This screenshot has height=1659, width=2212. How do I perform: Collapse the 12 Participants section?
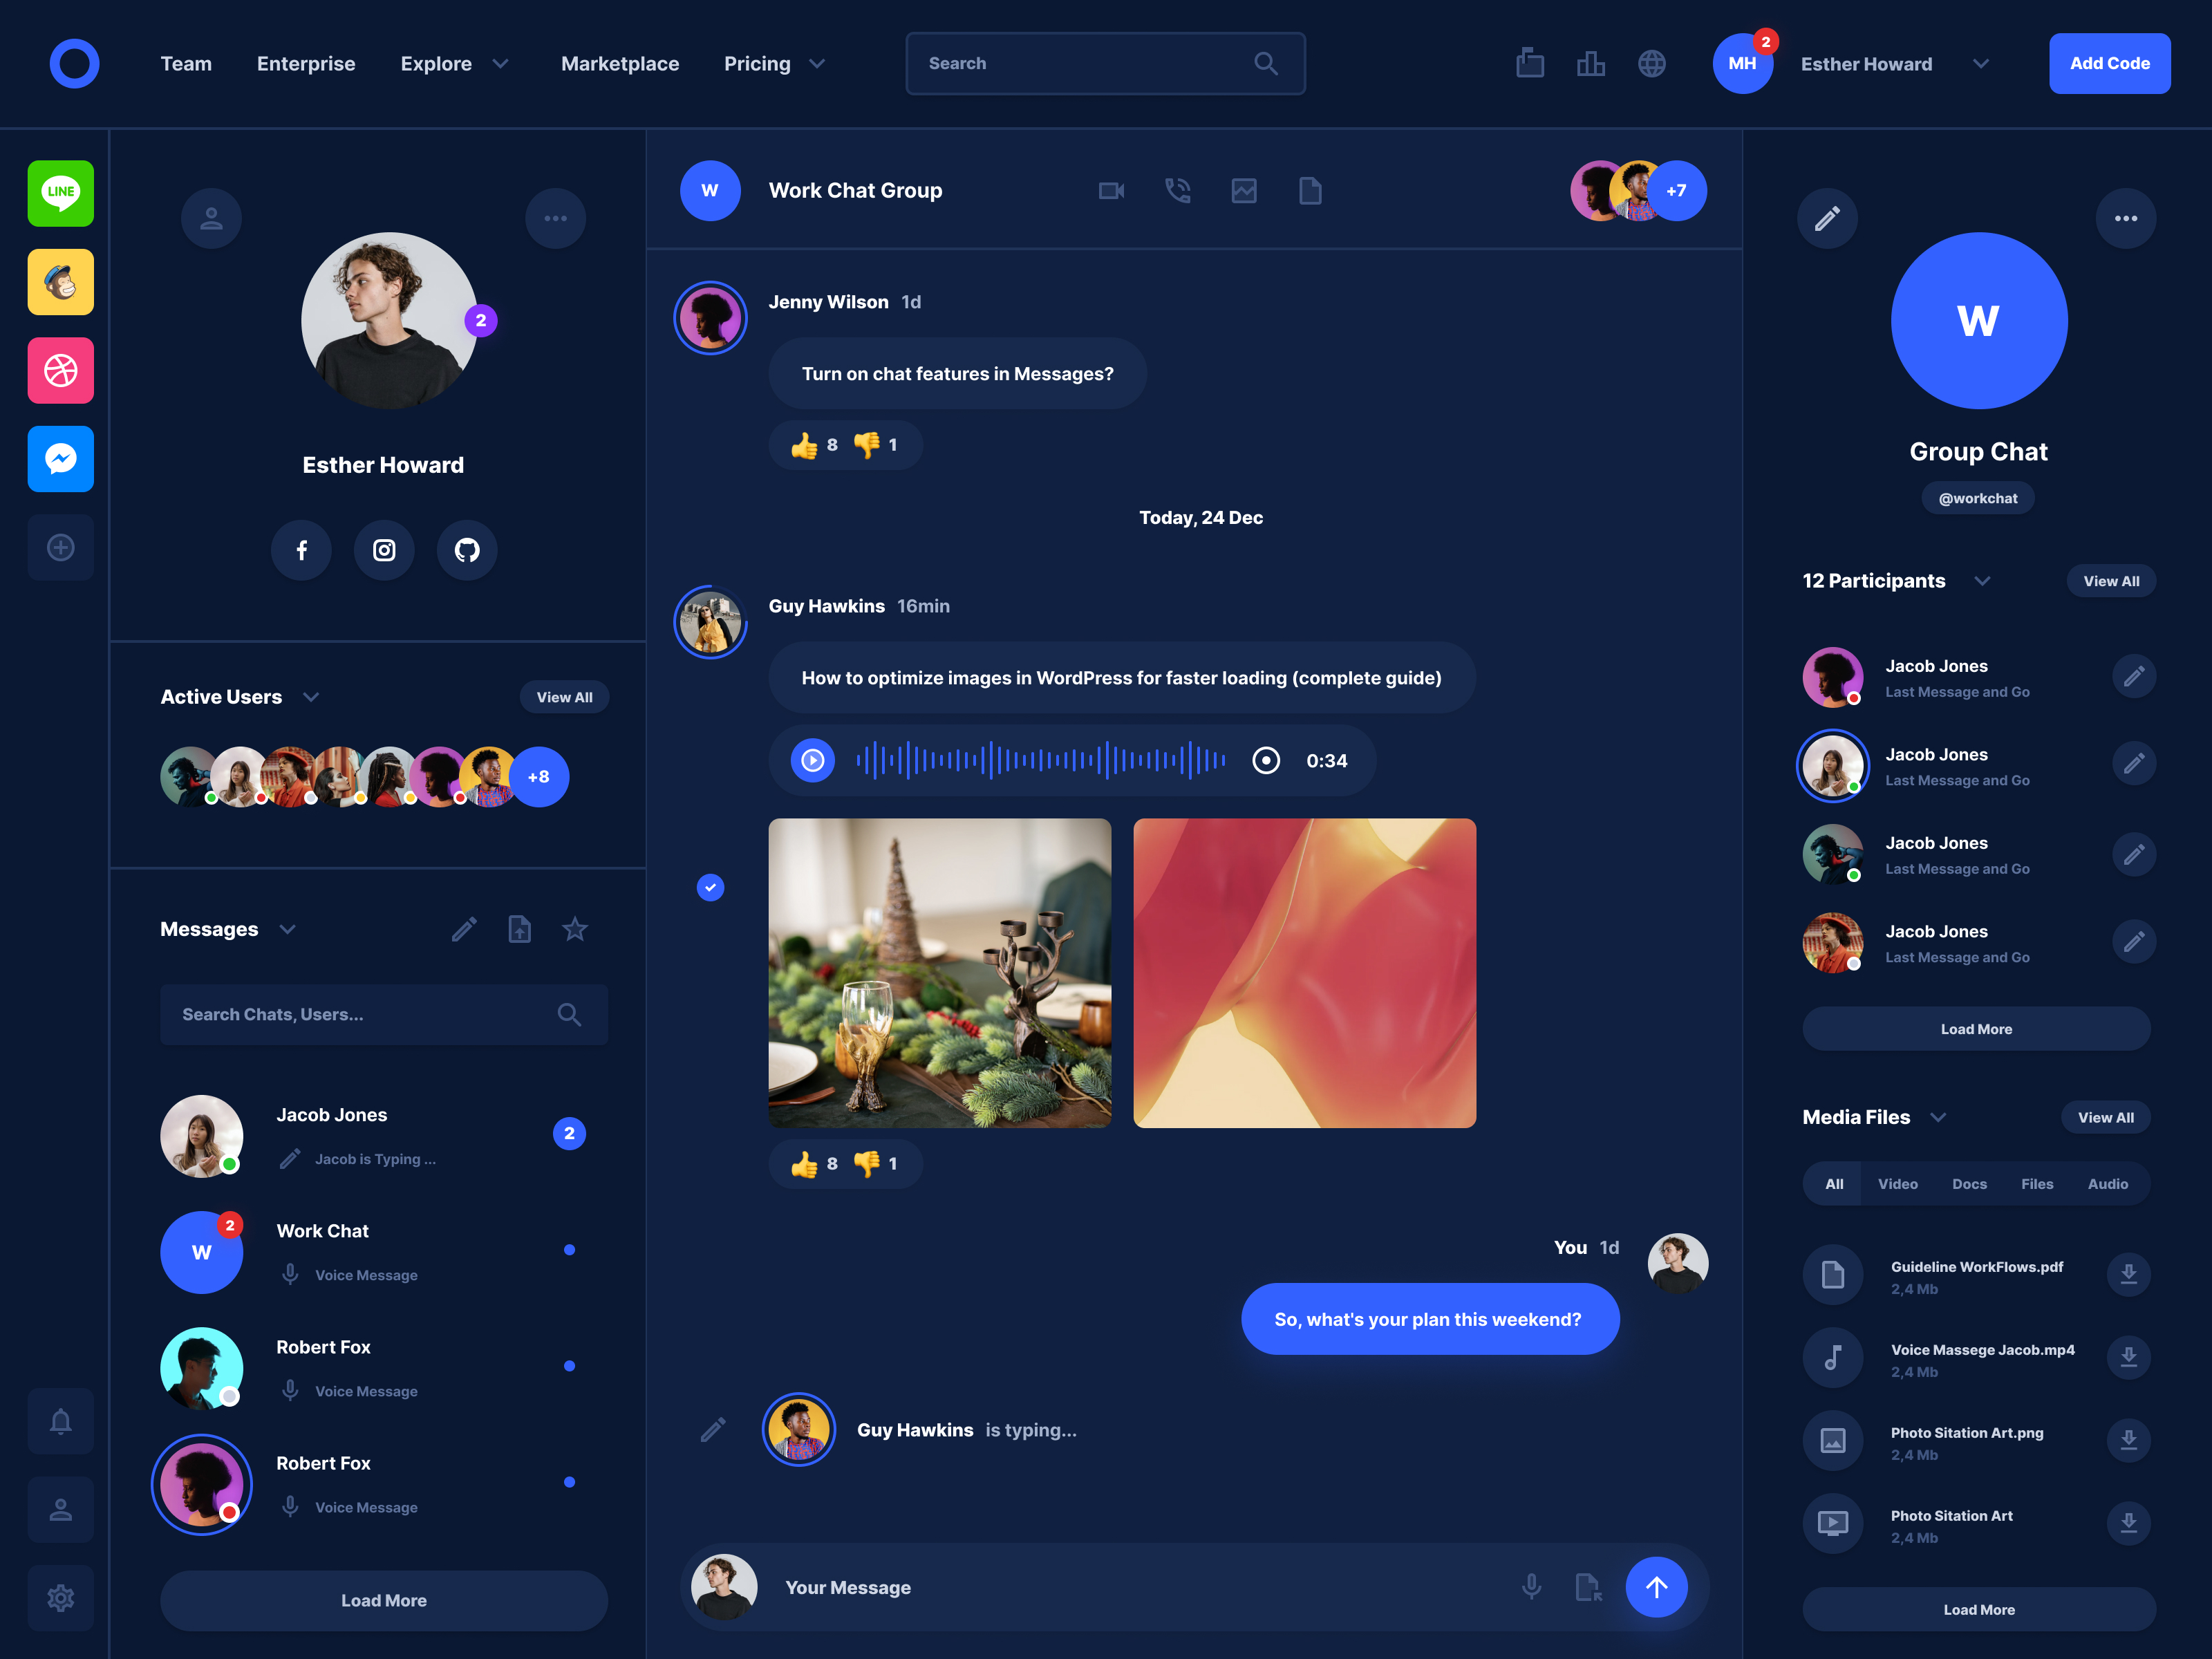click(x=1982, y=581)
